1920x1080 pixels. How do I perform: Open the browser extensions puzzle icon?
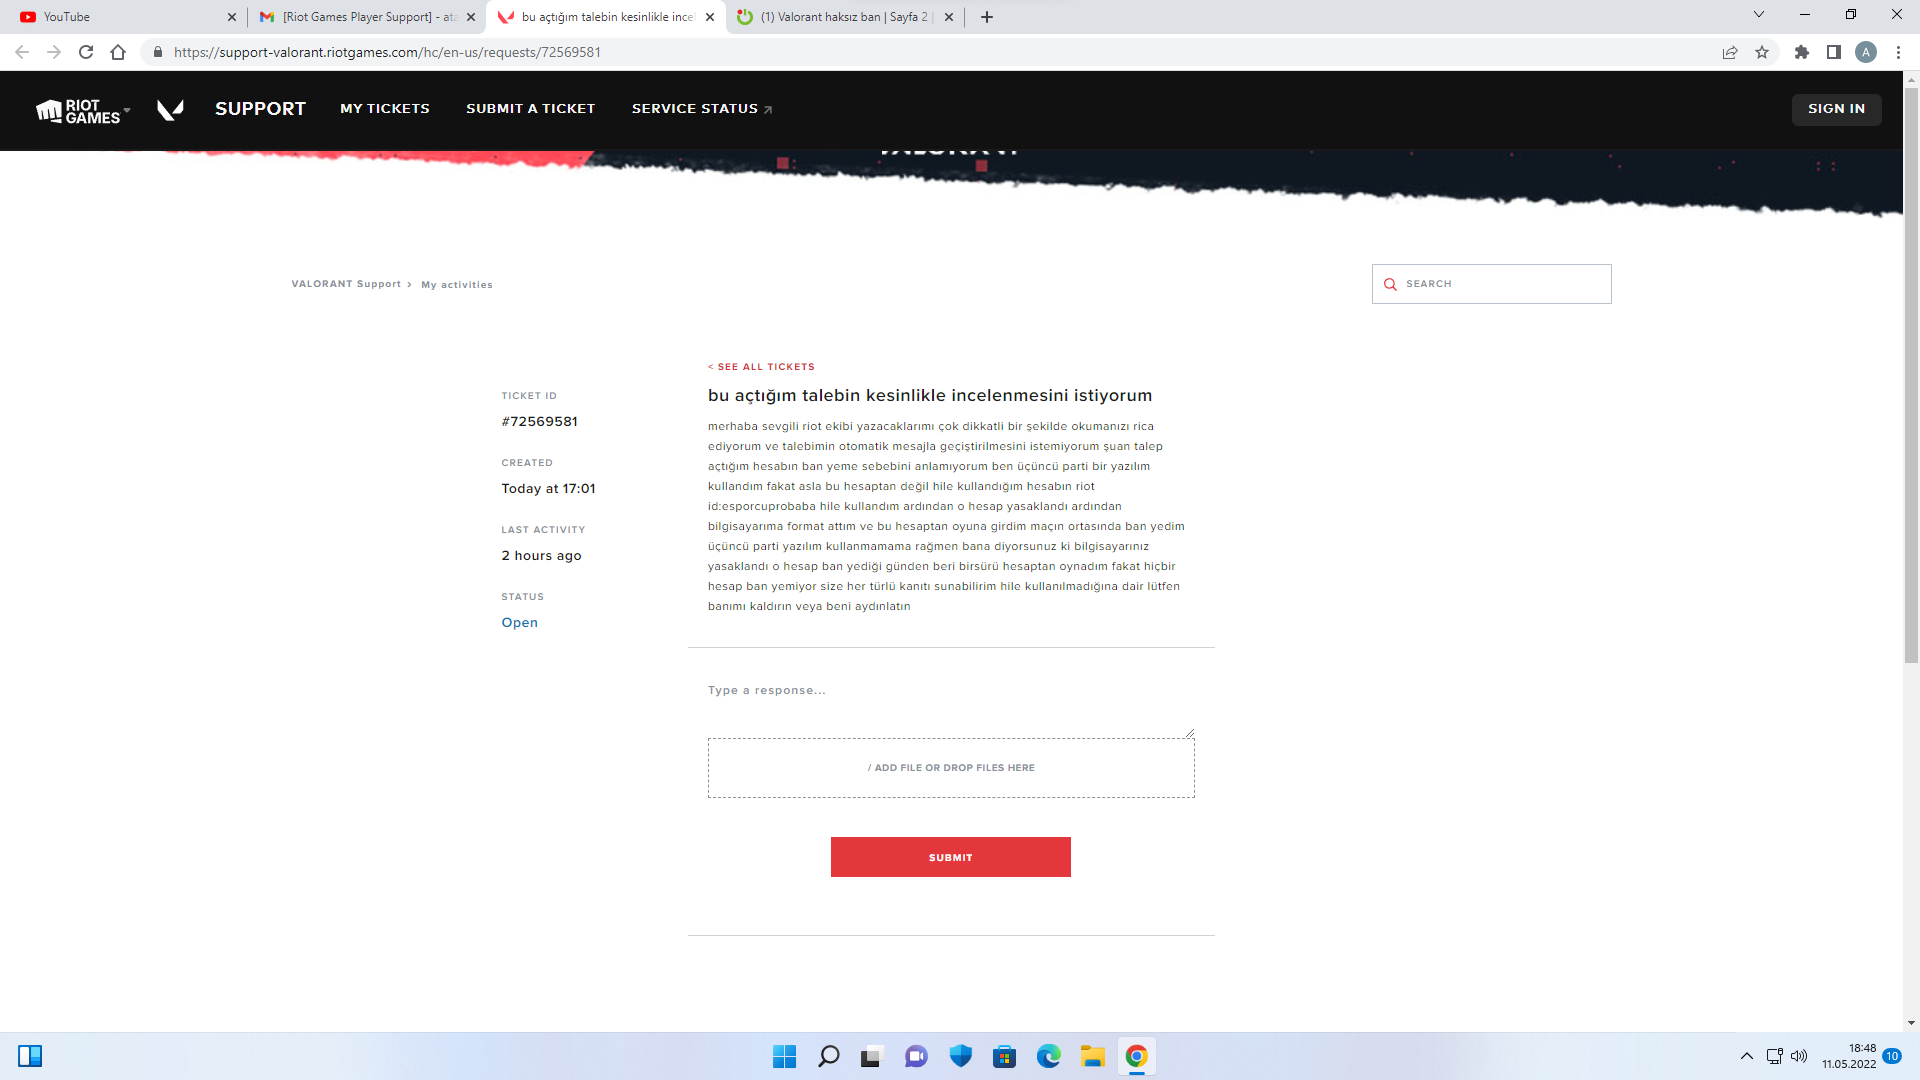1802,52
